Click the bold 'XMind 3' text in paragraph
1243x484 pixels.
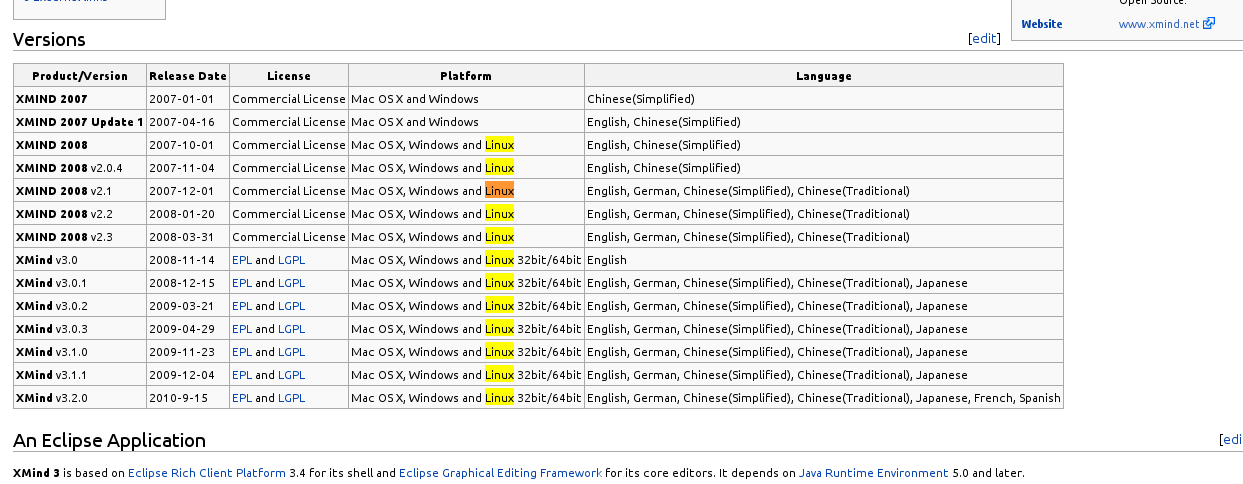pos(37,473)
